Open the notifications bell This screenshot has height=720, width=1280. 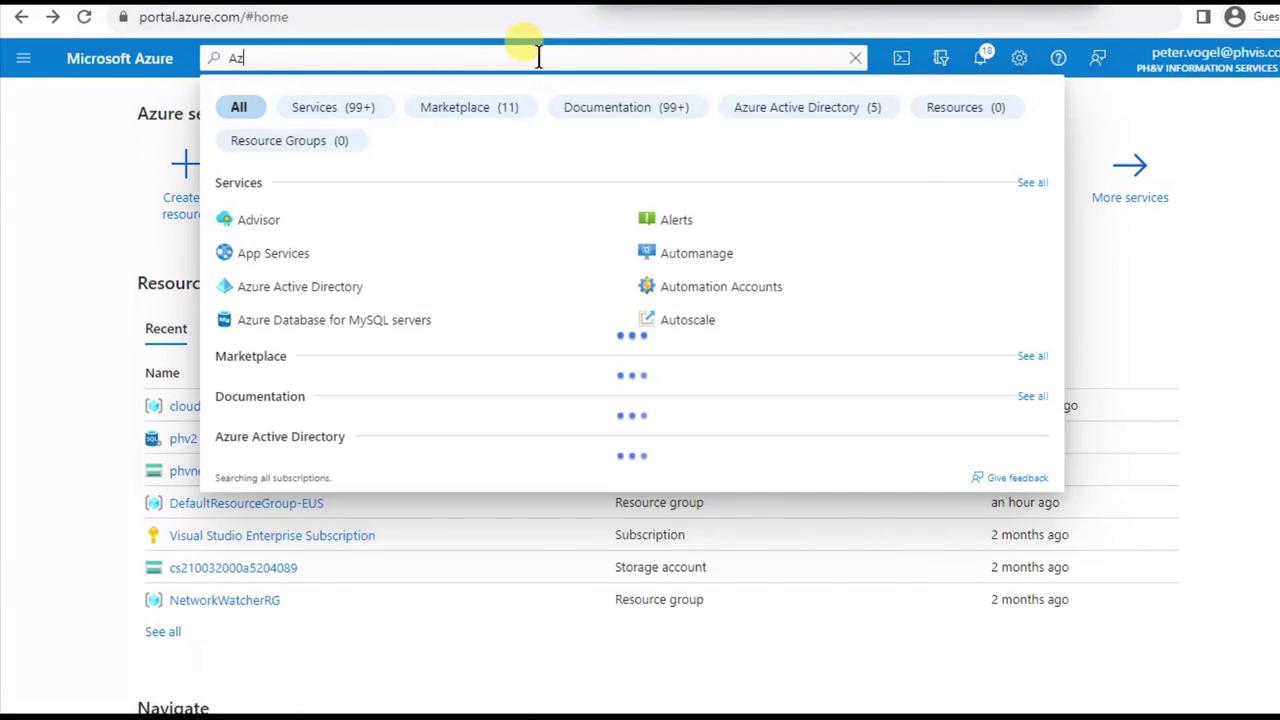tap(980, 58)
